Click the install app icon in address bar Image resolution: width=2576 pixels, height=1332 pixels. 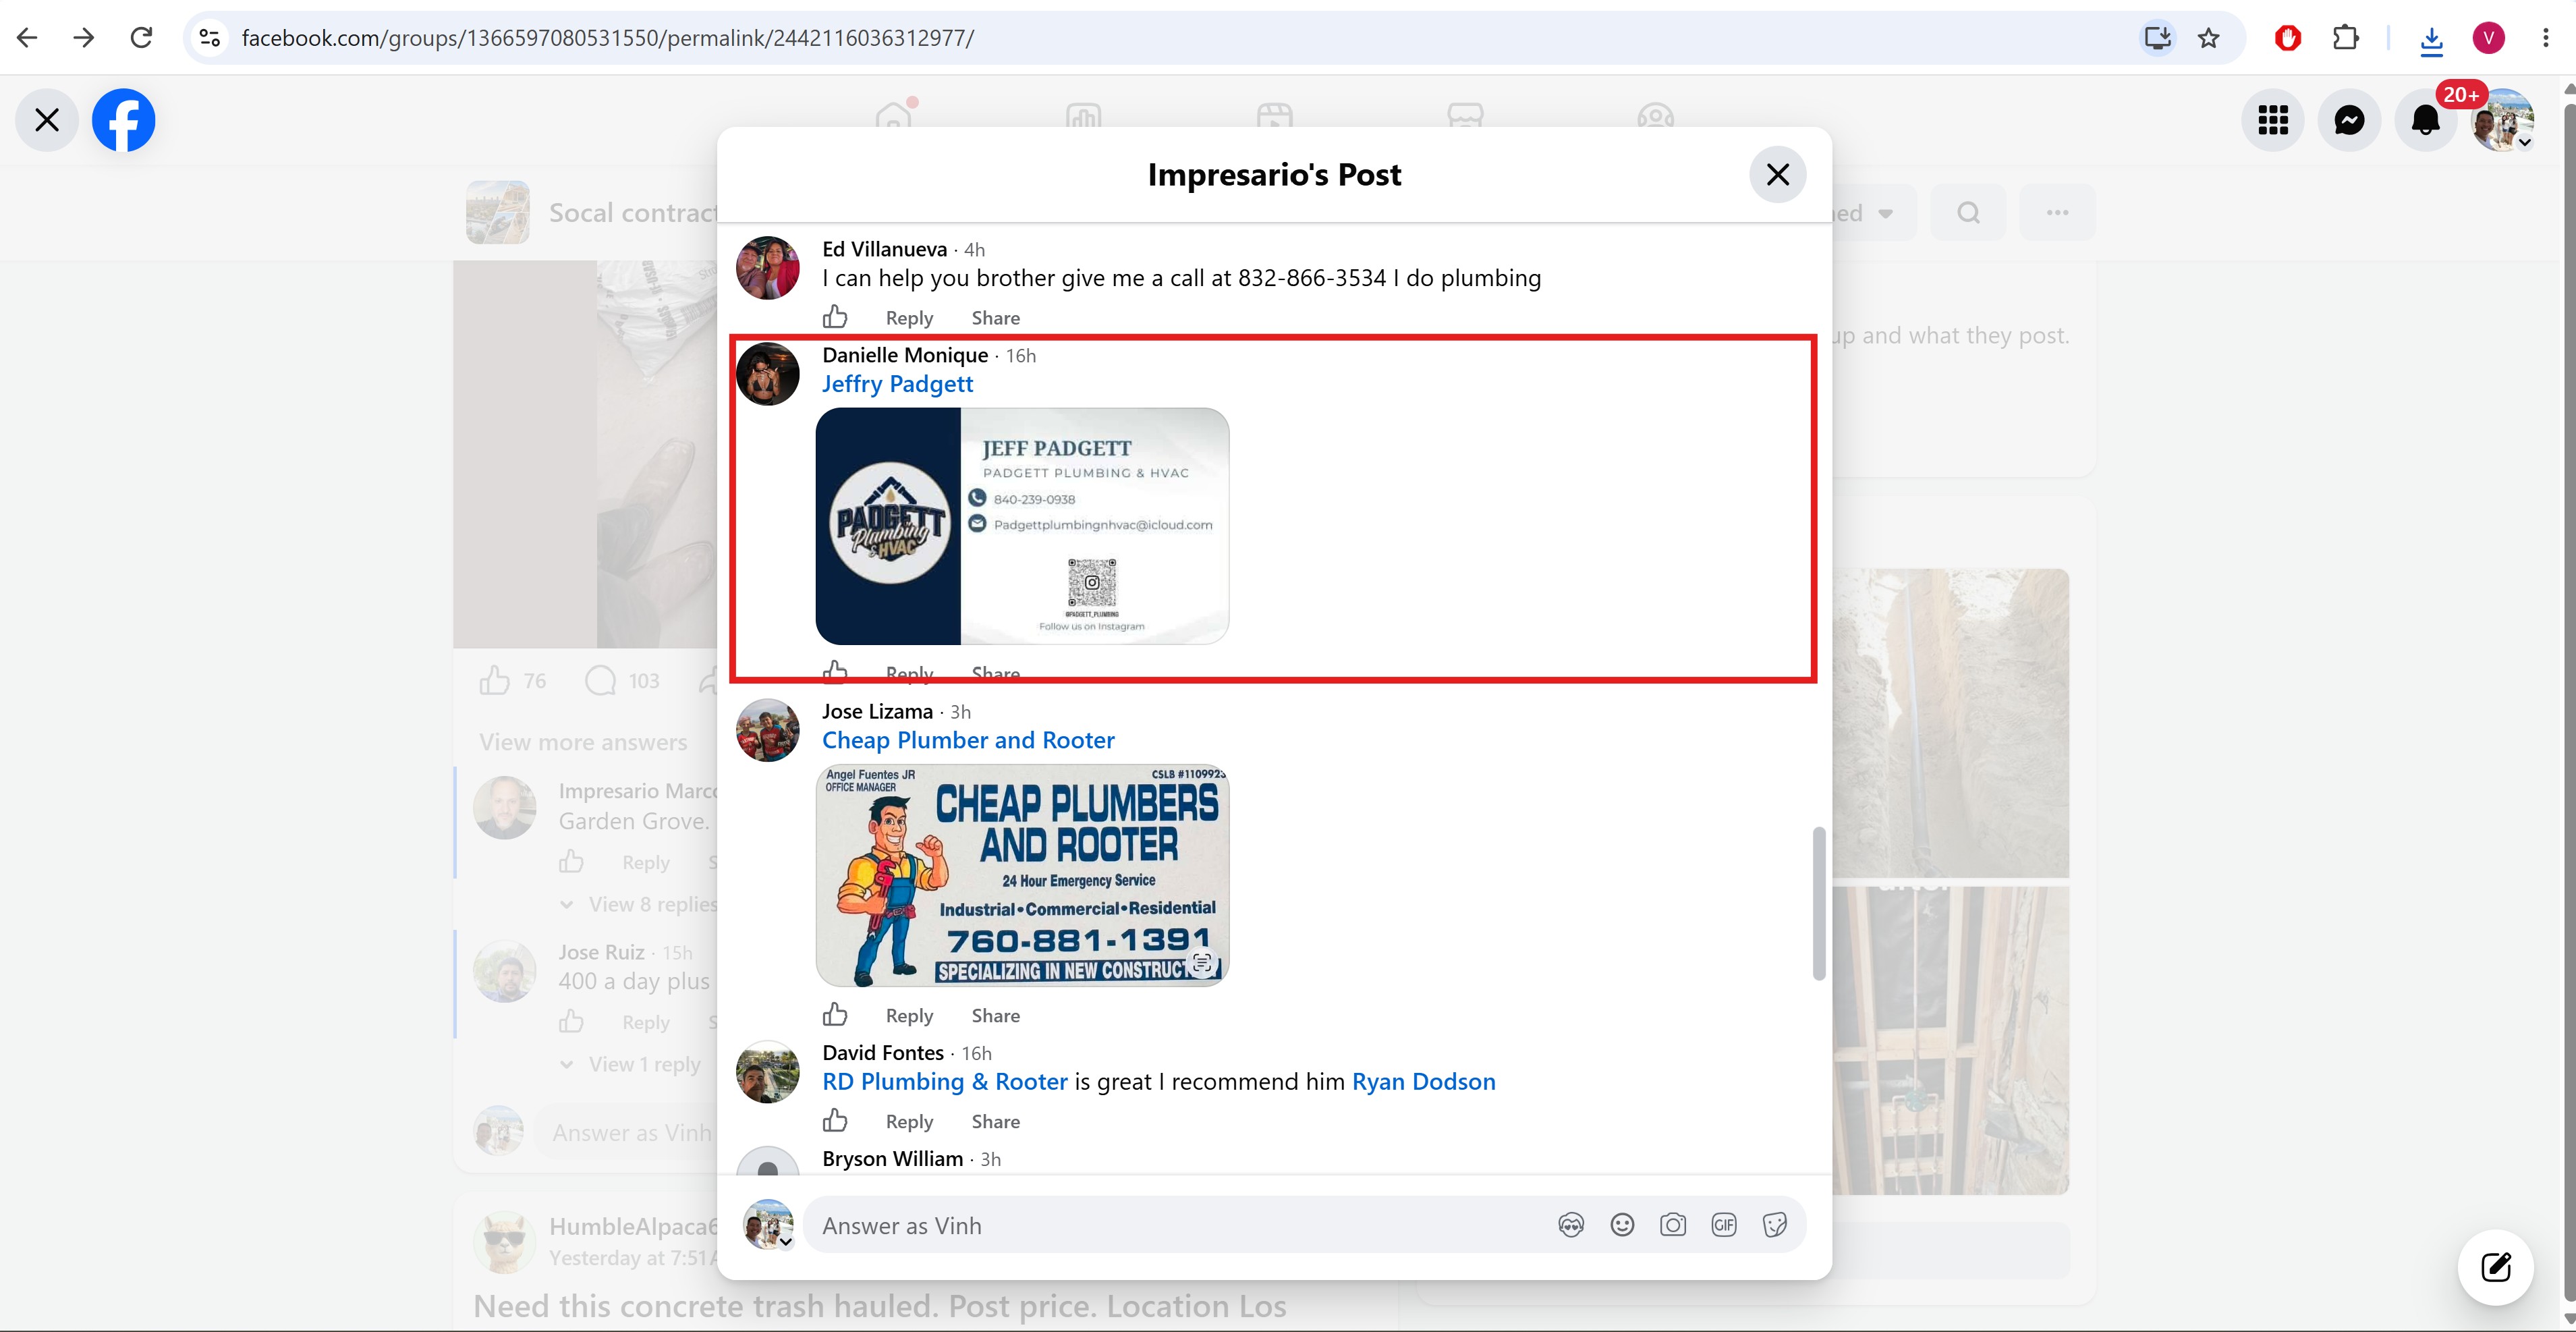(2157, 38)
